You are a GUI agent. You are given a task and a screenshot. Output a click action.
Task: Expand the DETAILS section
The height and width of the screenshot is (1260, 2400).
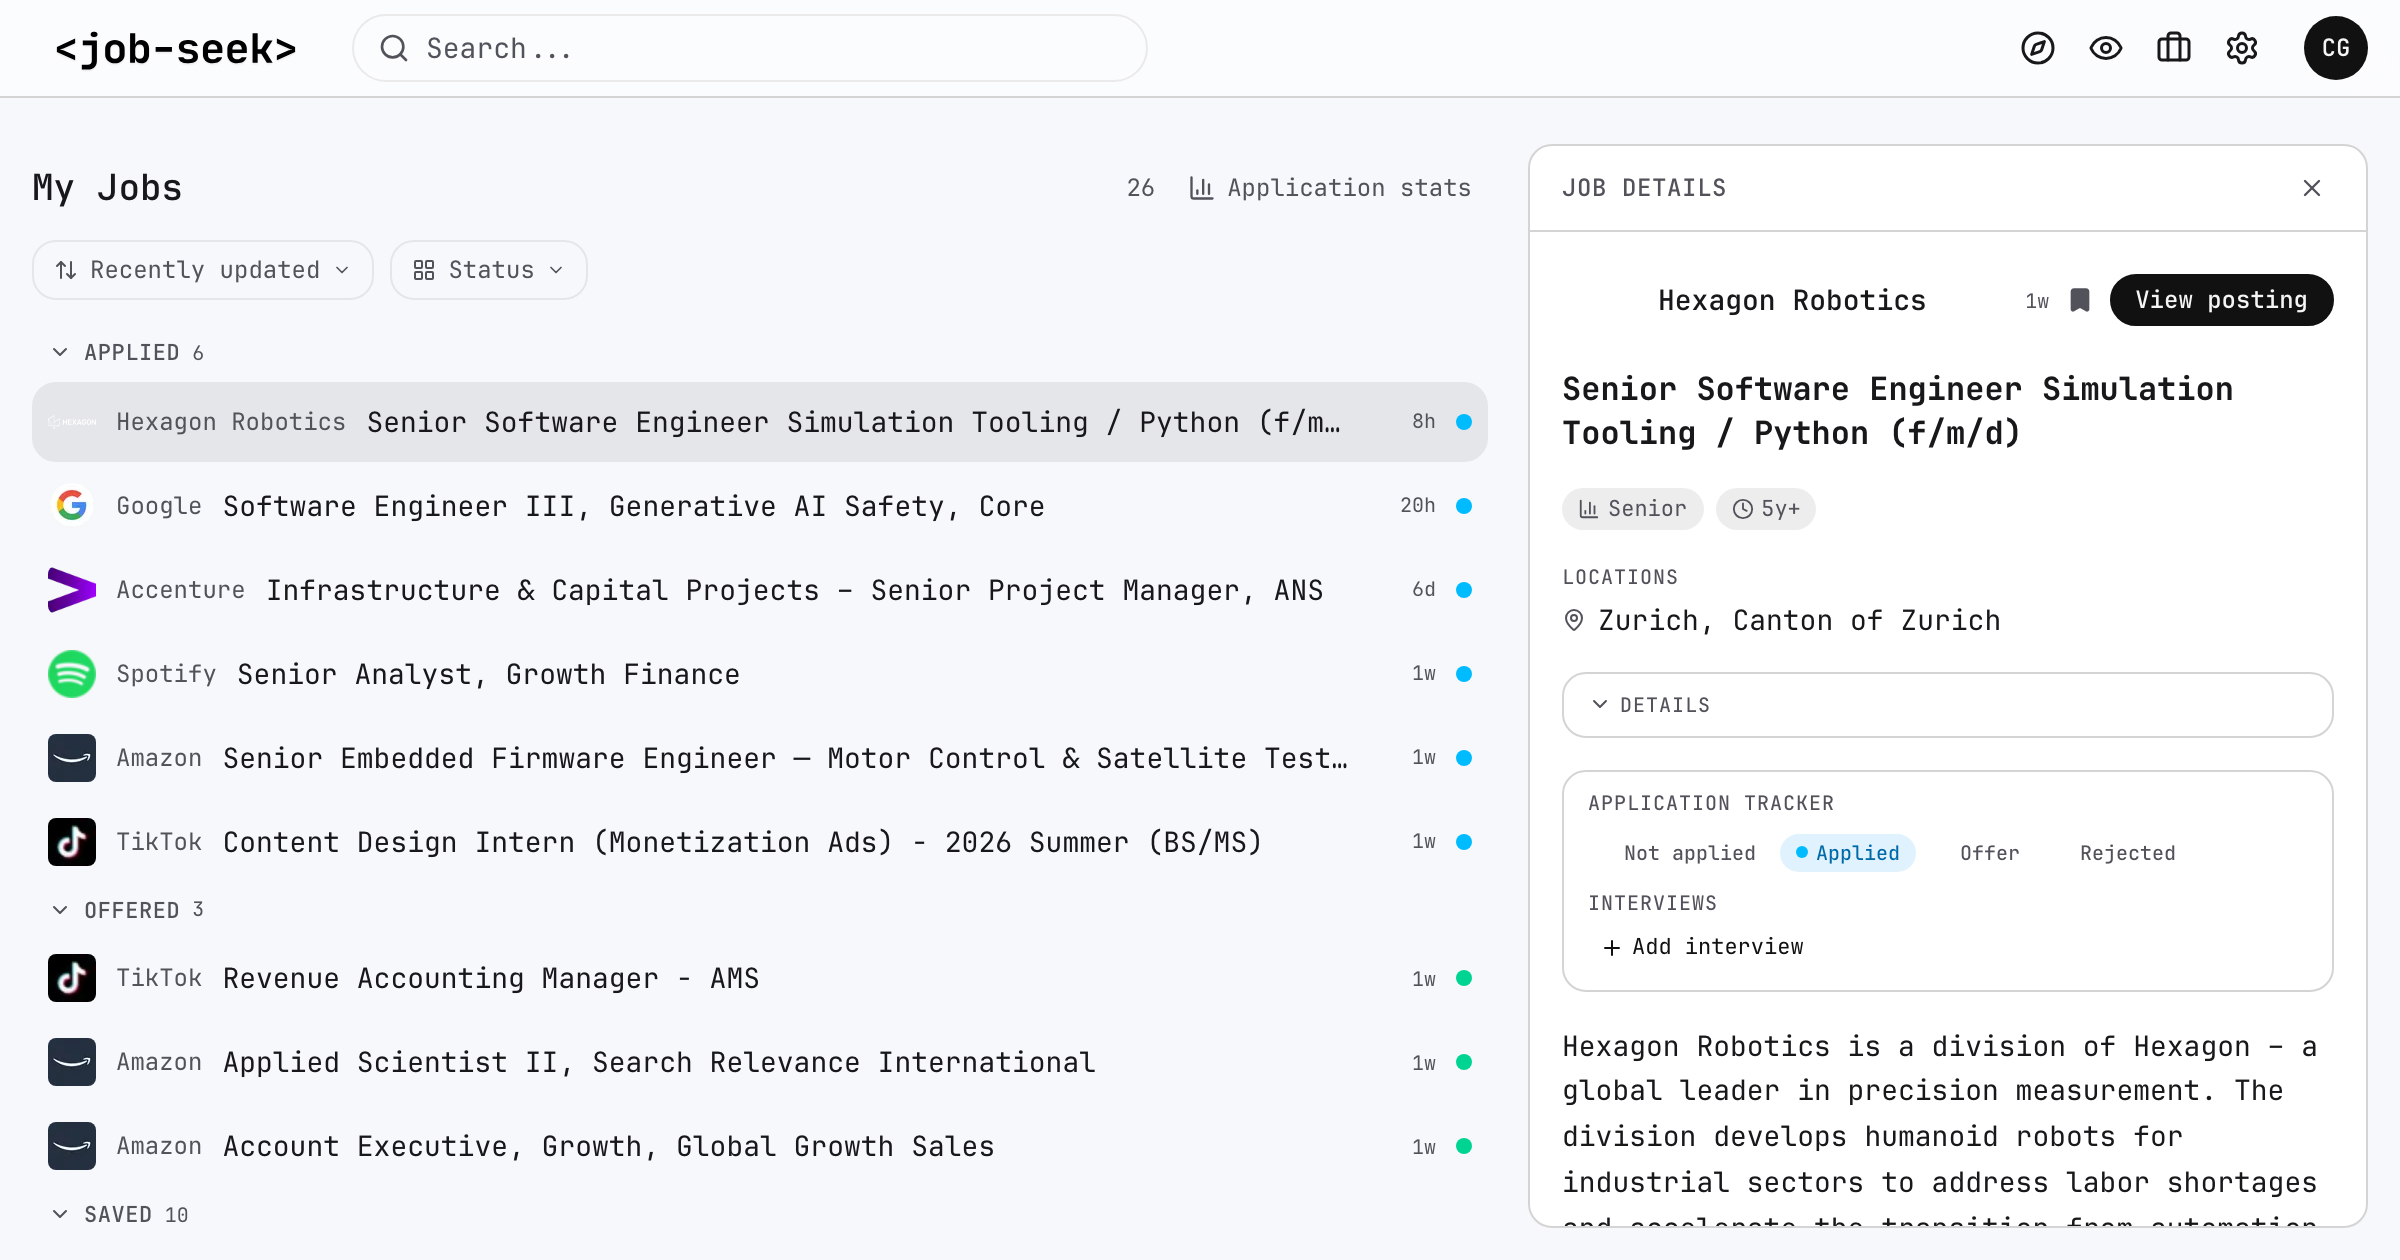click(1947, 705)
